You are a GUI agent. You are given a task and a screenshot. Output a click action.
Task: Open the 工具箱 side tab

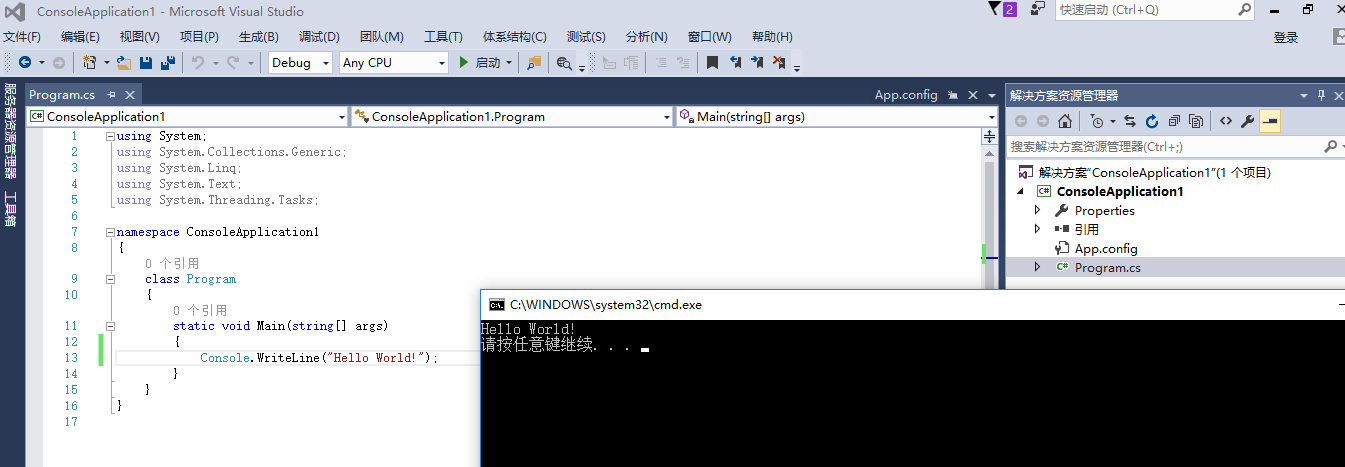coord(10,209)
